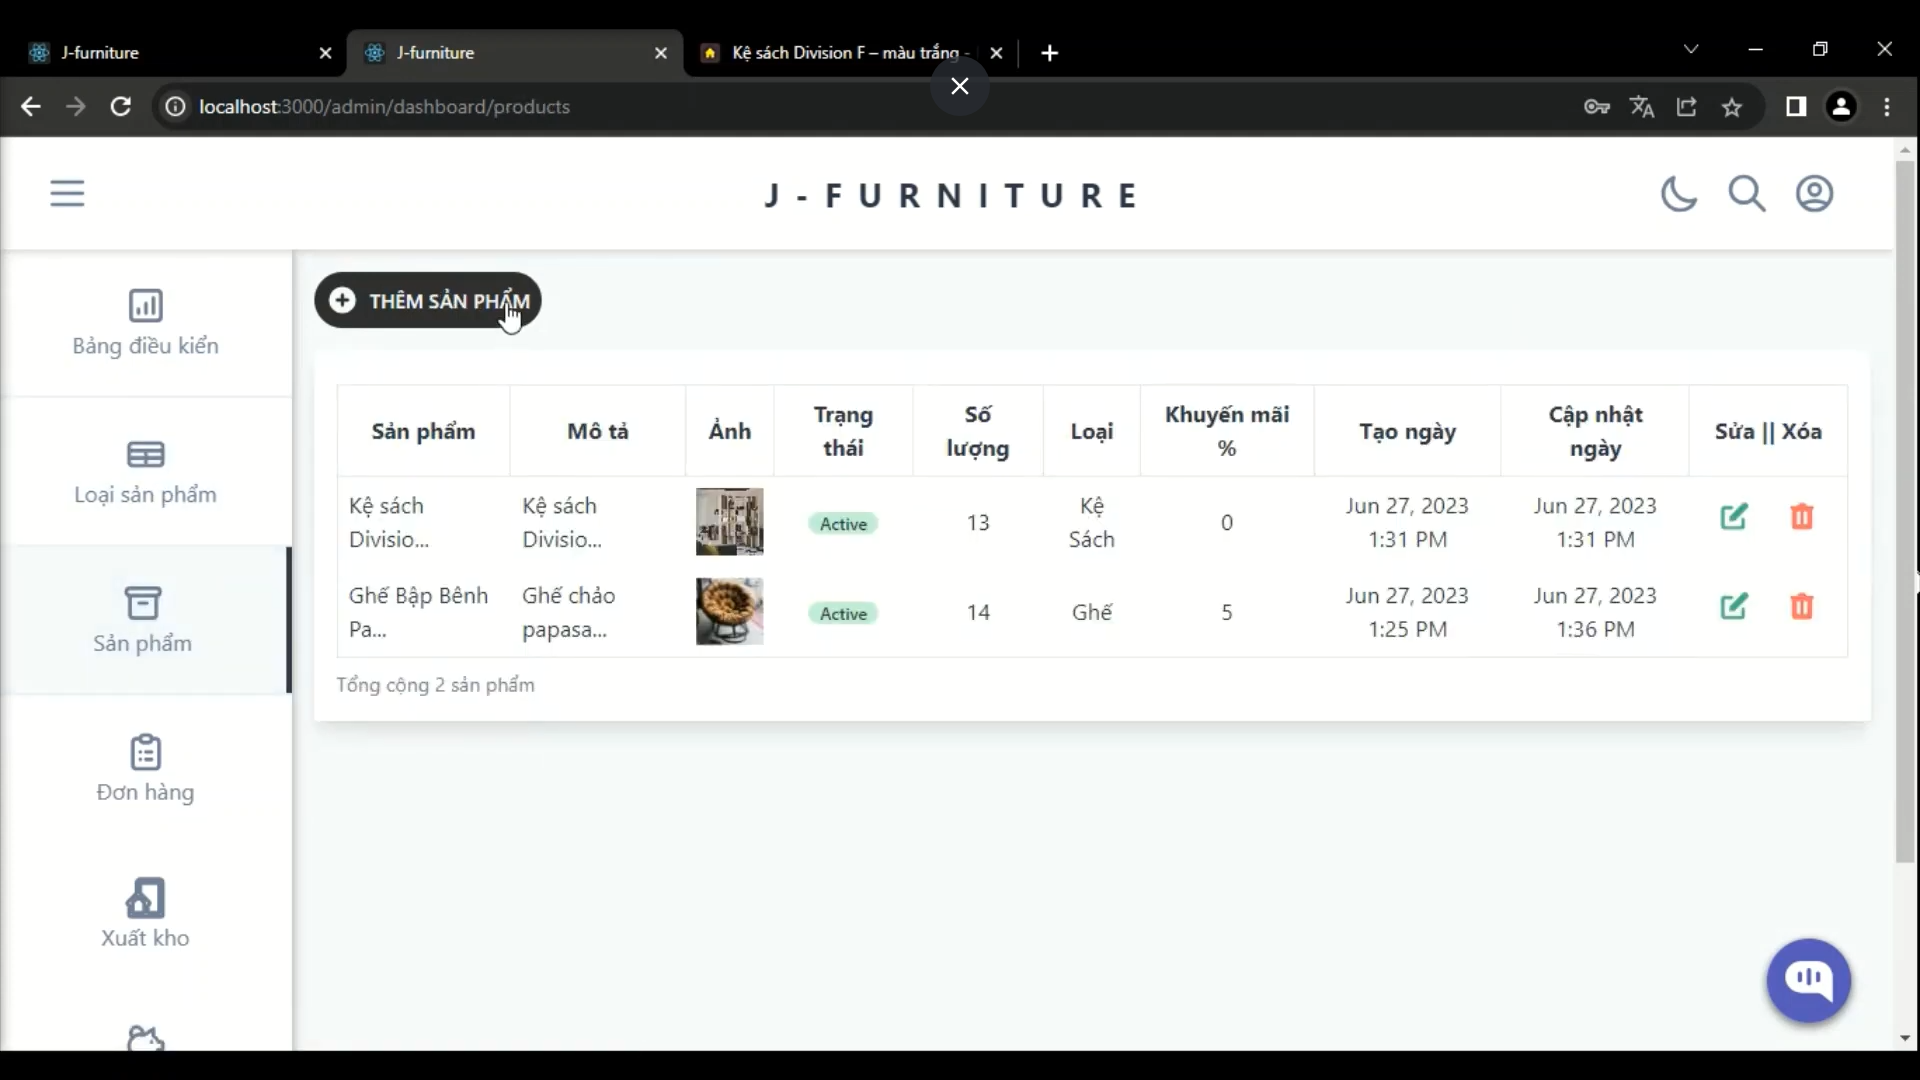Delete the Ghế Bập Bênh product
The height and width of the screenshot is (1080, 1920).
coord(1802,606)
